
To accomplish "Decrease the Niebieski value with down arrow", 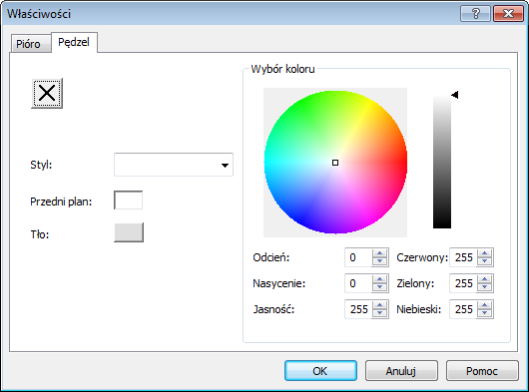I will click(x=485, y=313).
